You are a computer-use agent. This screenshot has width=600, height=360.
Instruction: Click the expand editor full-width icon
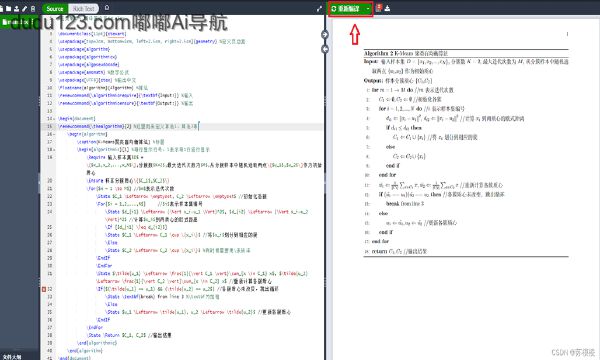click(x=320, y=8)
